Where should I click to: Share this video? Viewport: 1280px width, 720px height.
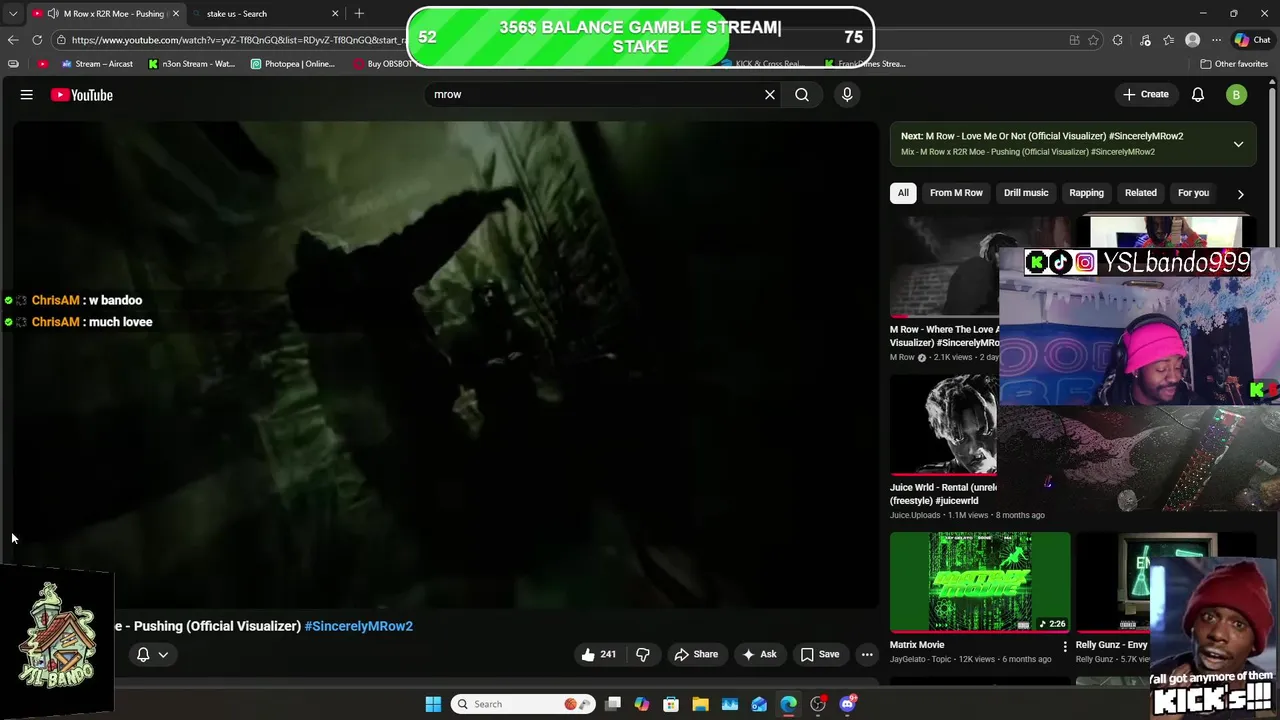[695, 654]
